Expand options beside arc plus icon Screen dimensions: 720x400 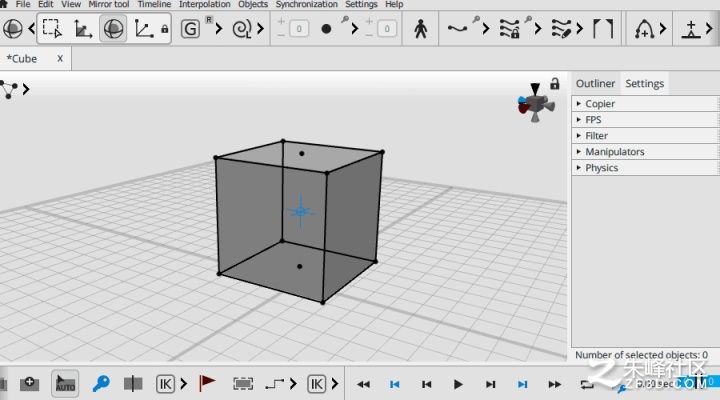(x=663, y=29)
